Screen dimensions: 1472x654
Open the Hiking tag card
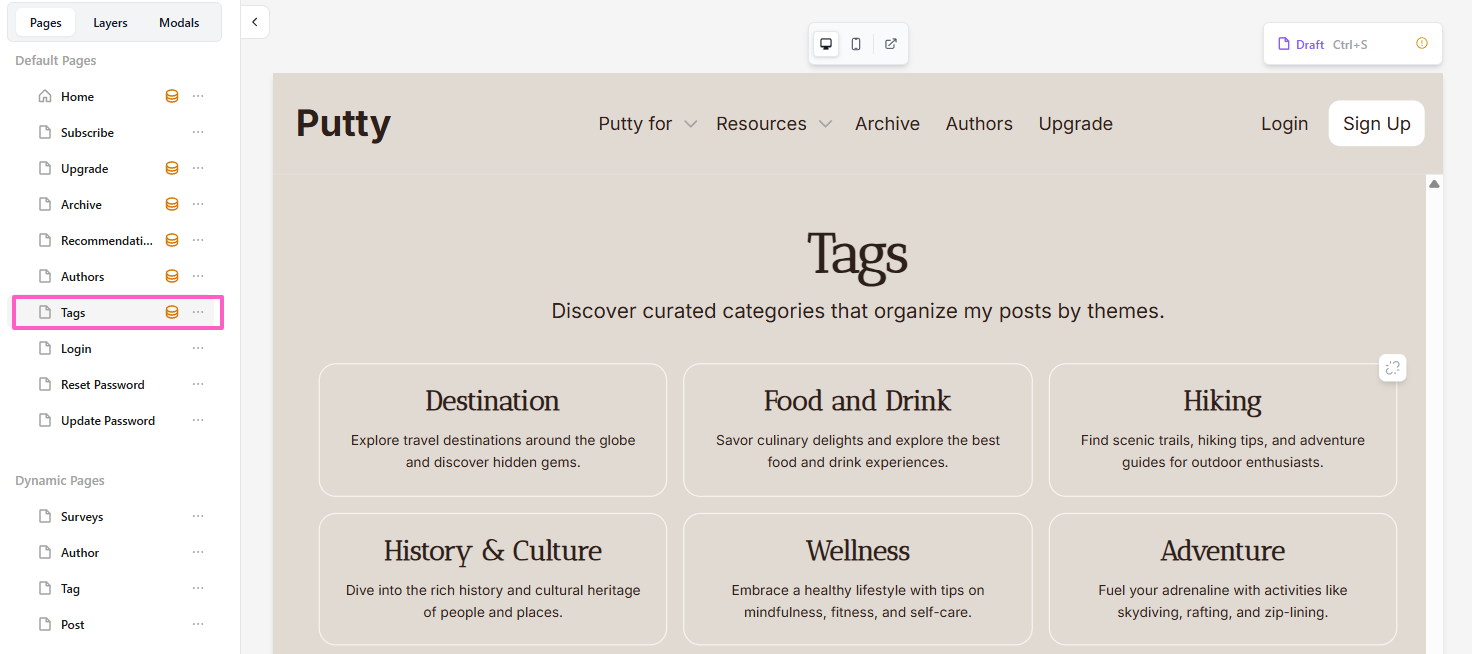click(x=1223, y=430)
